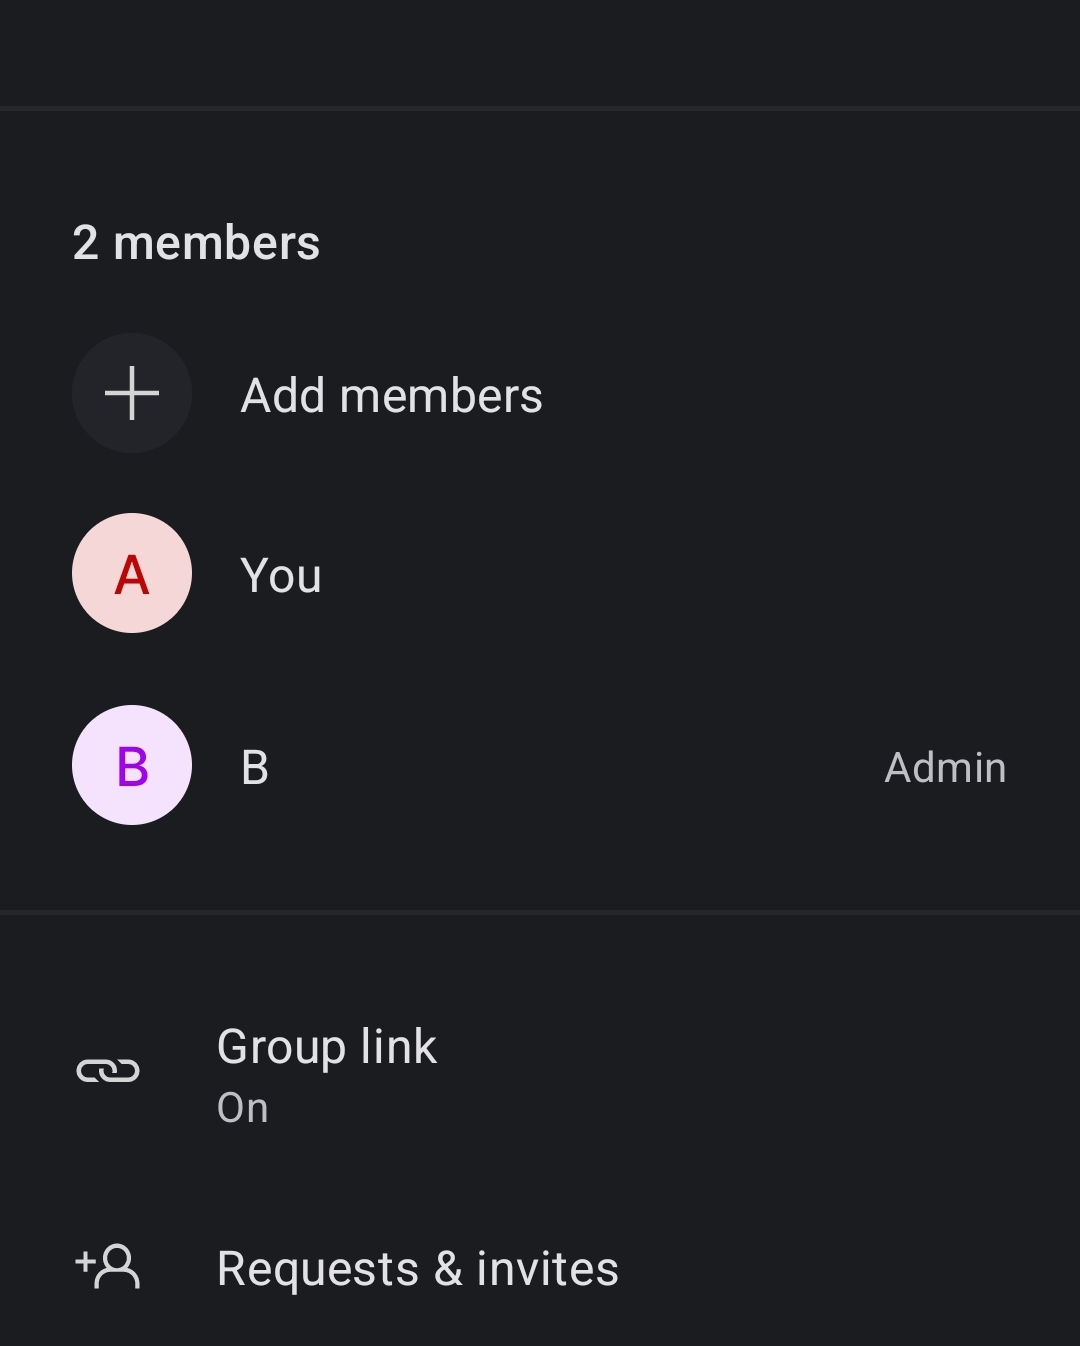The width and height of the screenshot is (1080, 1346).
Task: Click the Add members label
Action: click(391, 396)
